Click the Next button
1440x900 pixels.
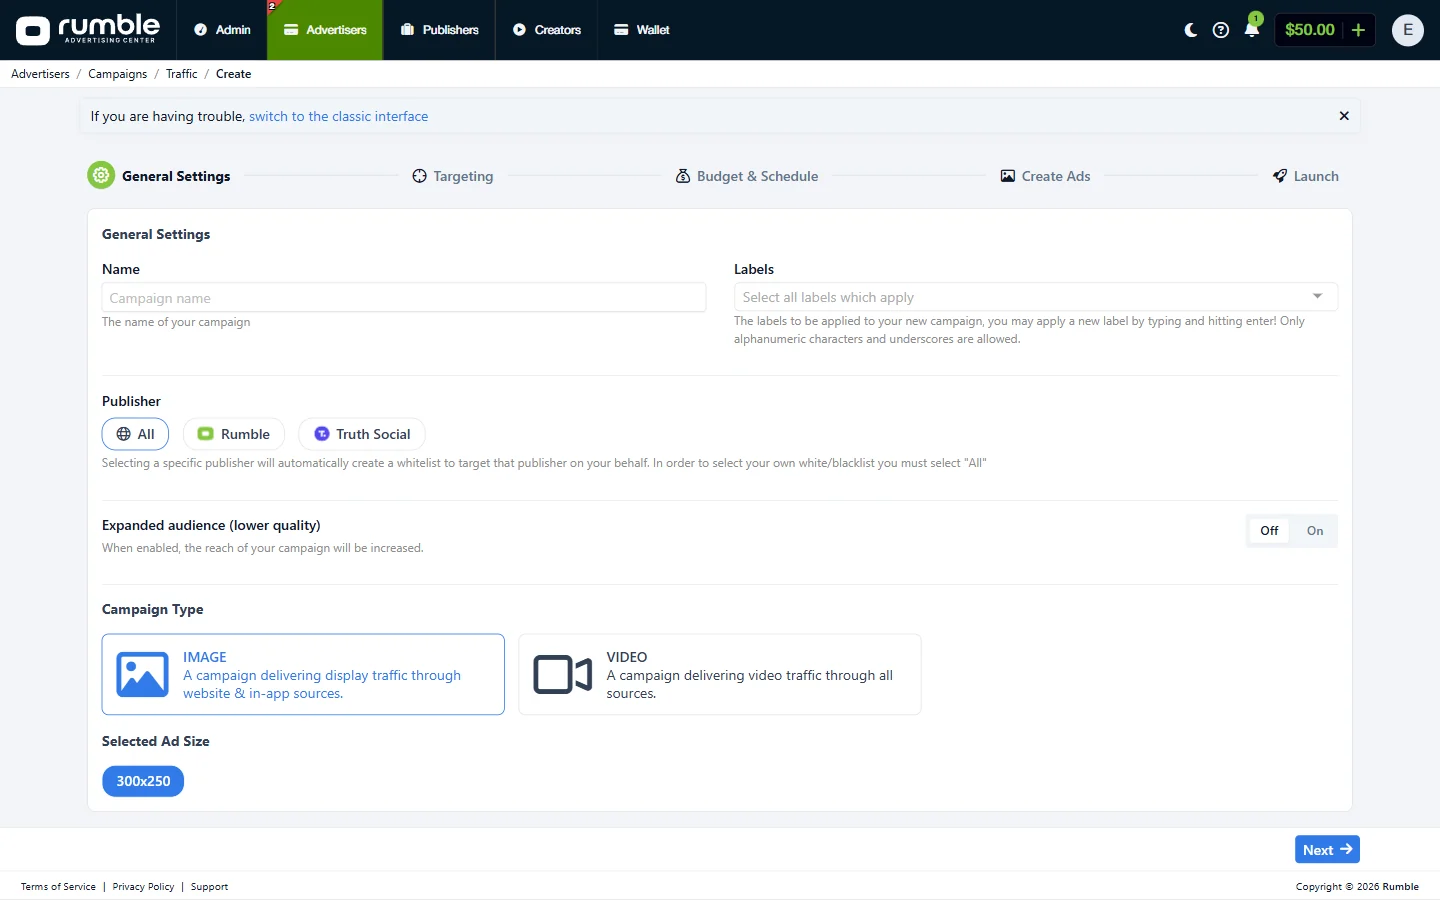point(1327,849)
